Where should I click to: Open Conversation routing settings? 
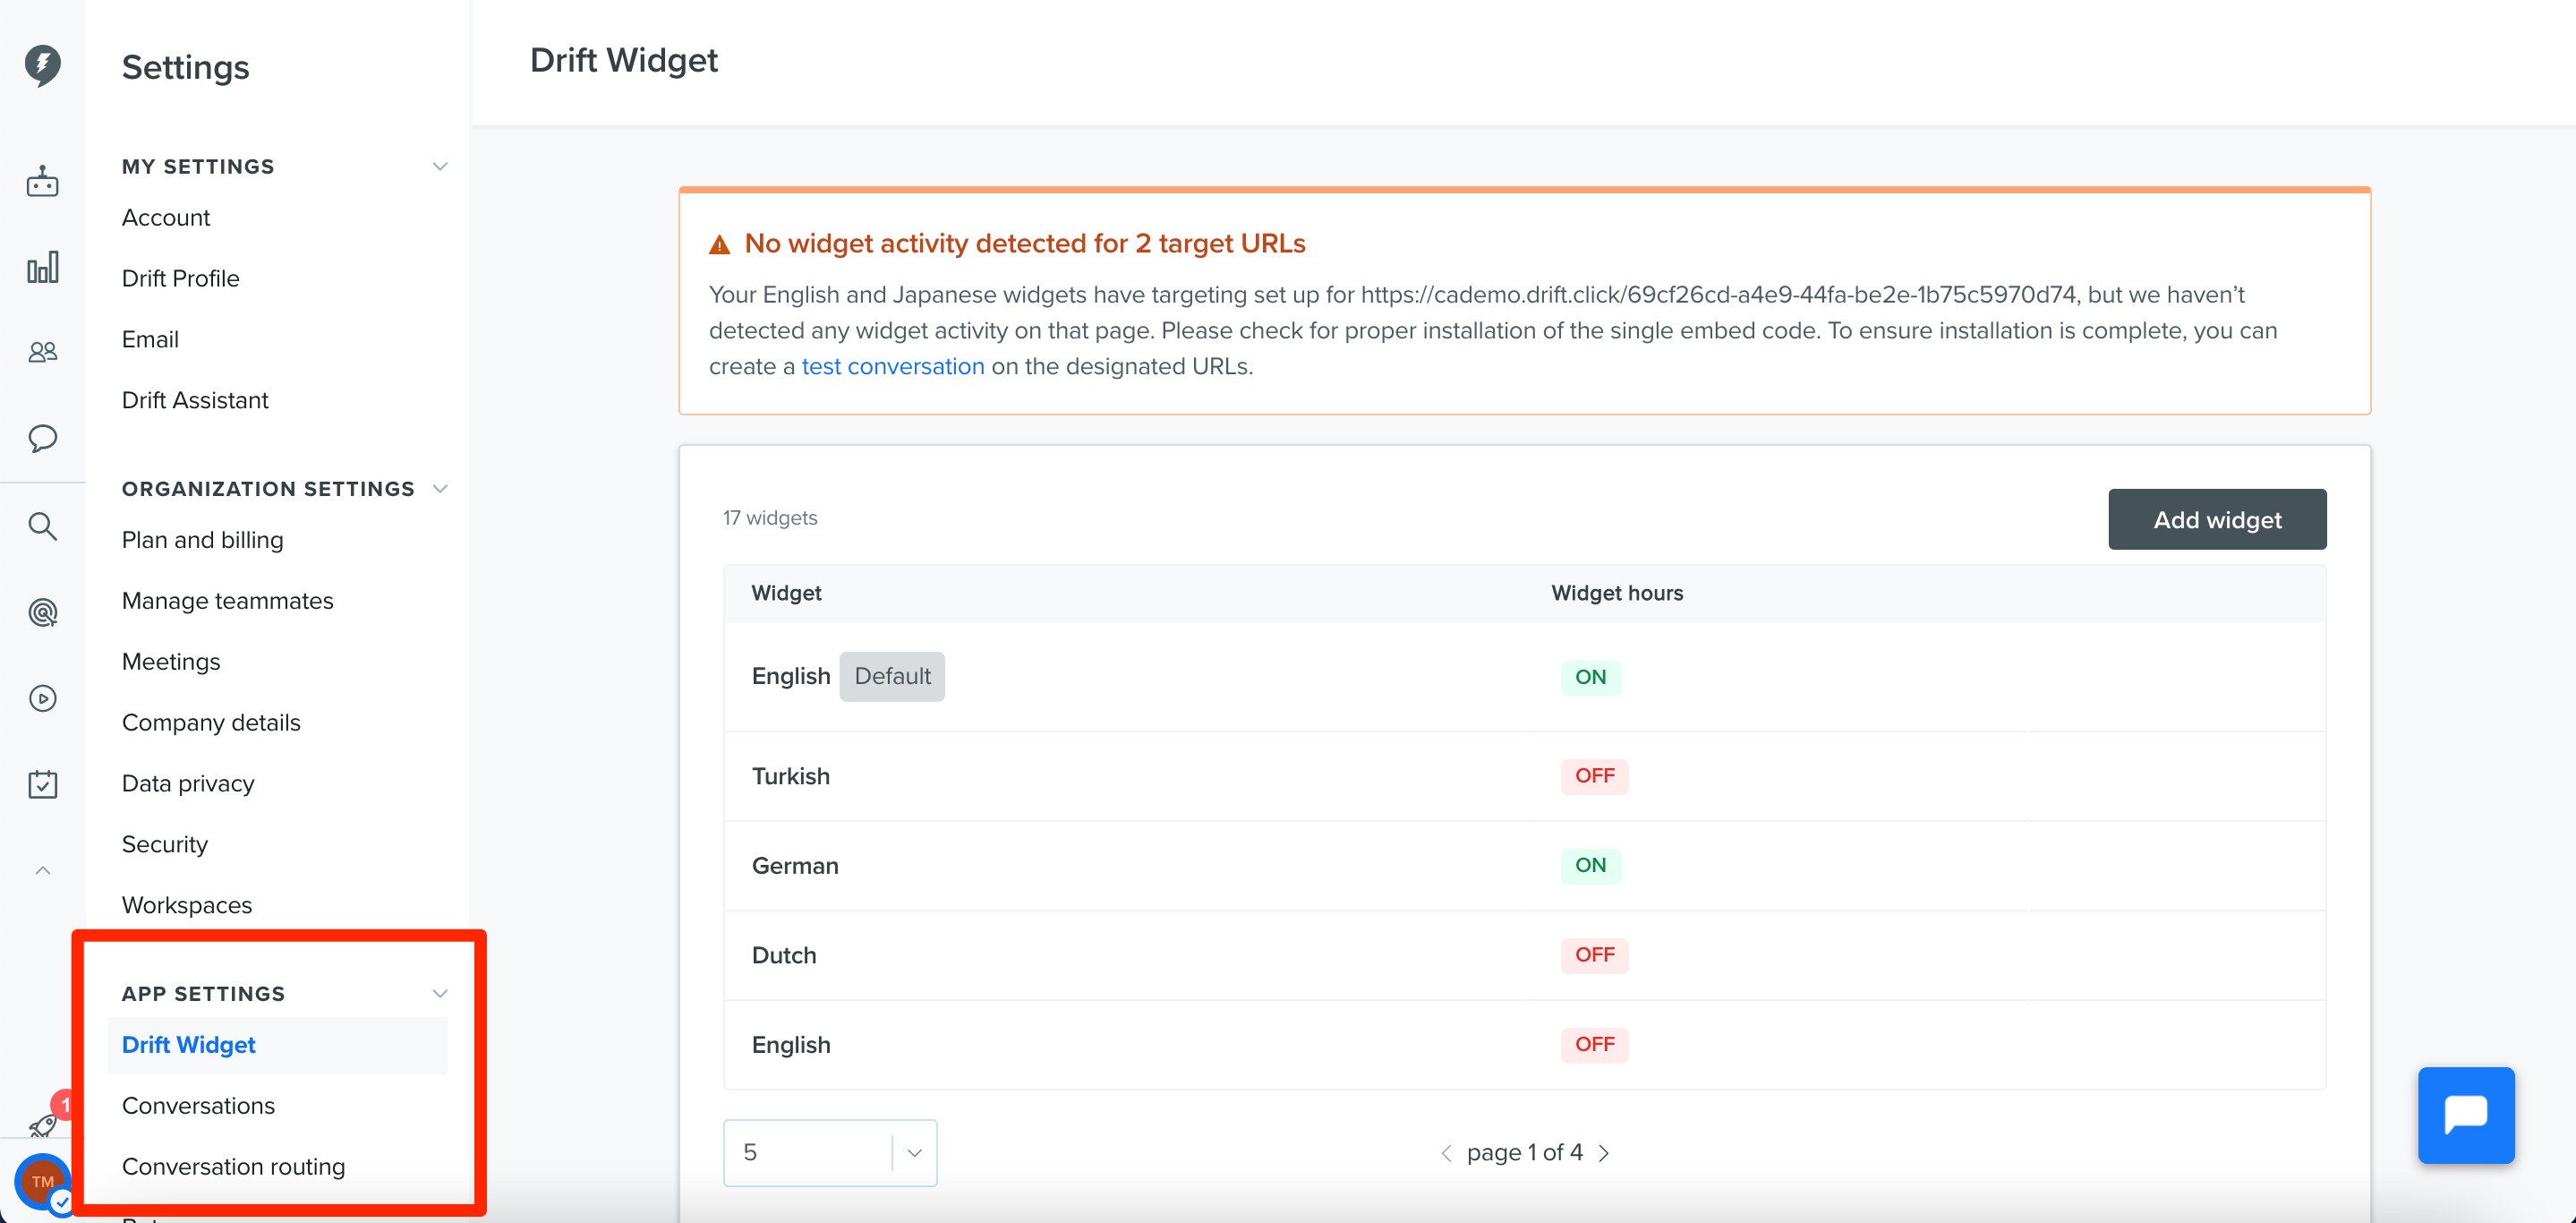click(233, 1166)
